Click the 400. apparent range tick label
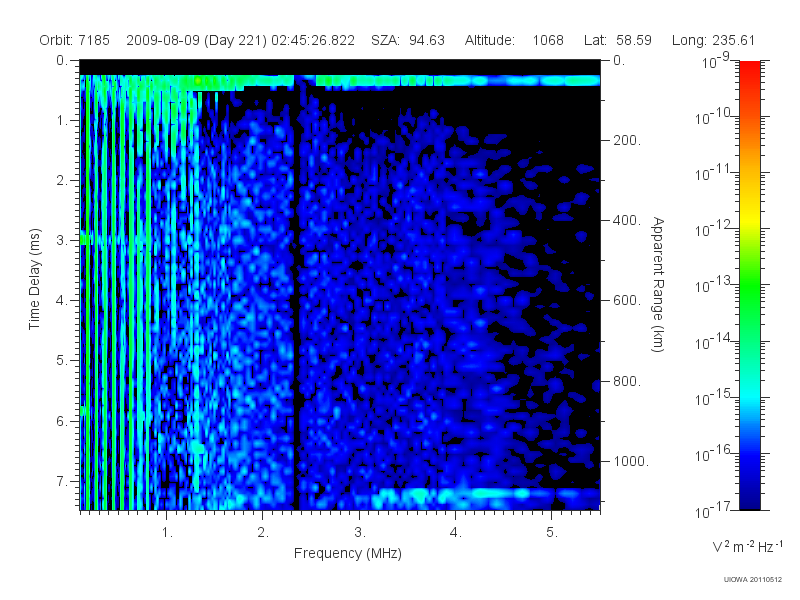 [x=627, y=220]
